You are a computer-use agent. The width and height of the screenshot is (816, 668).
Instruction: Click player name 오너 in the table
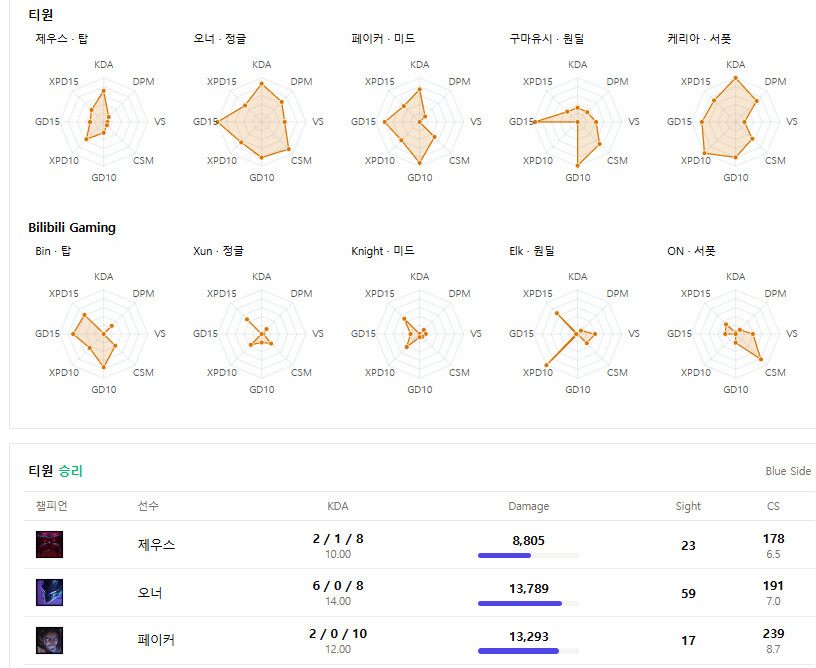[x=150, y=593]
